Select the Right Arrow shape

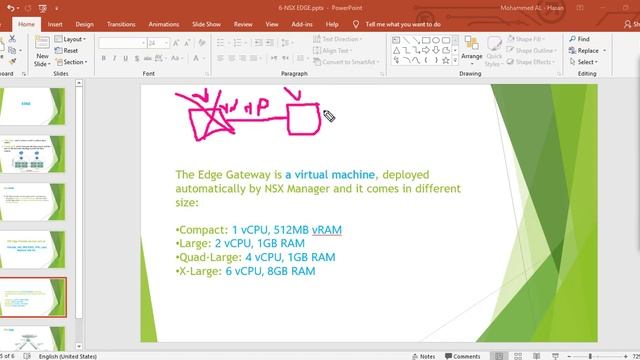[426, 50]
